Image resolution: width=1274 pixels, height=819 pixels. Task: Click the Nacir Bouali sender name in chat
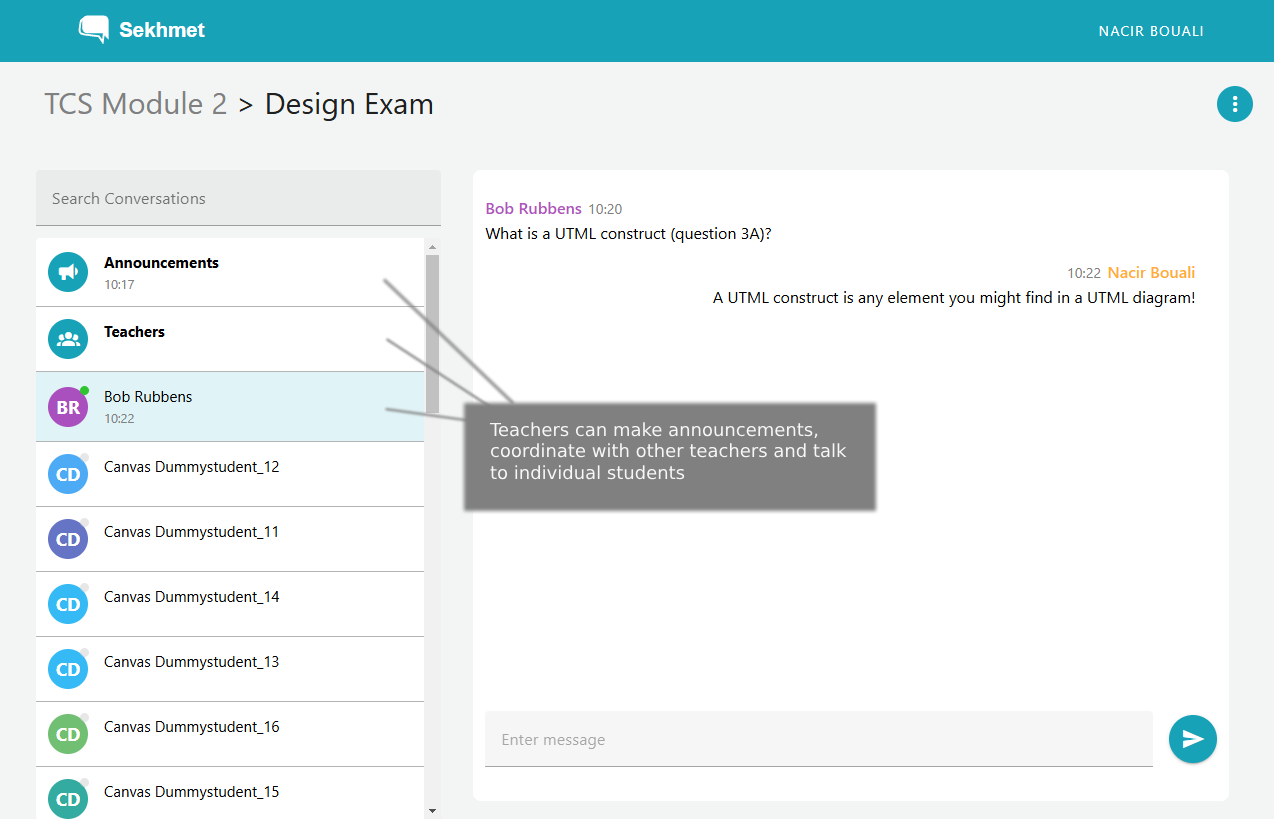[x=1151, y=273]
